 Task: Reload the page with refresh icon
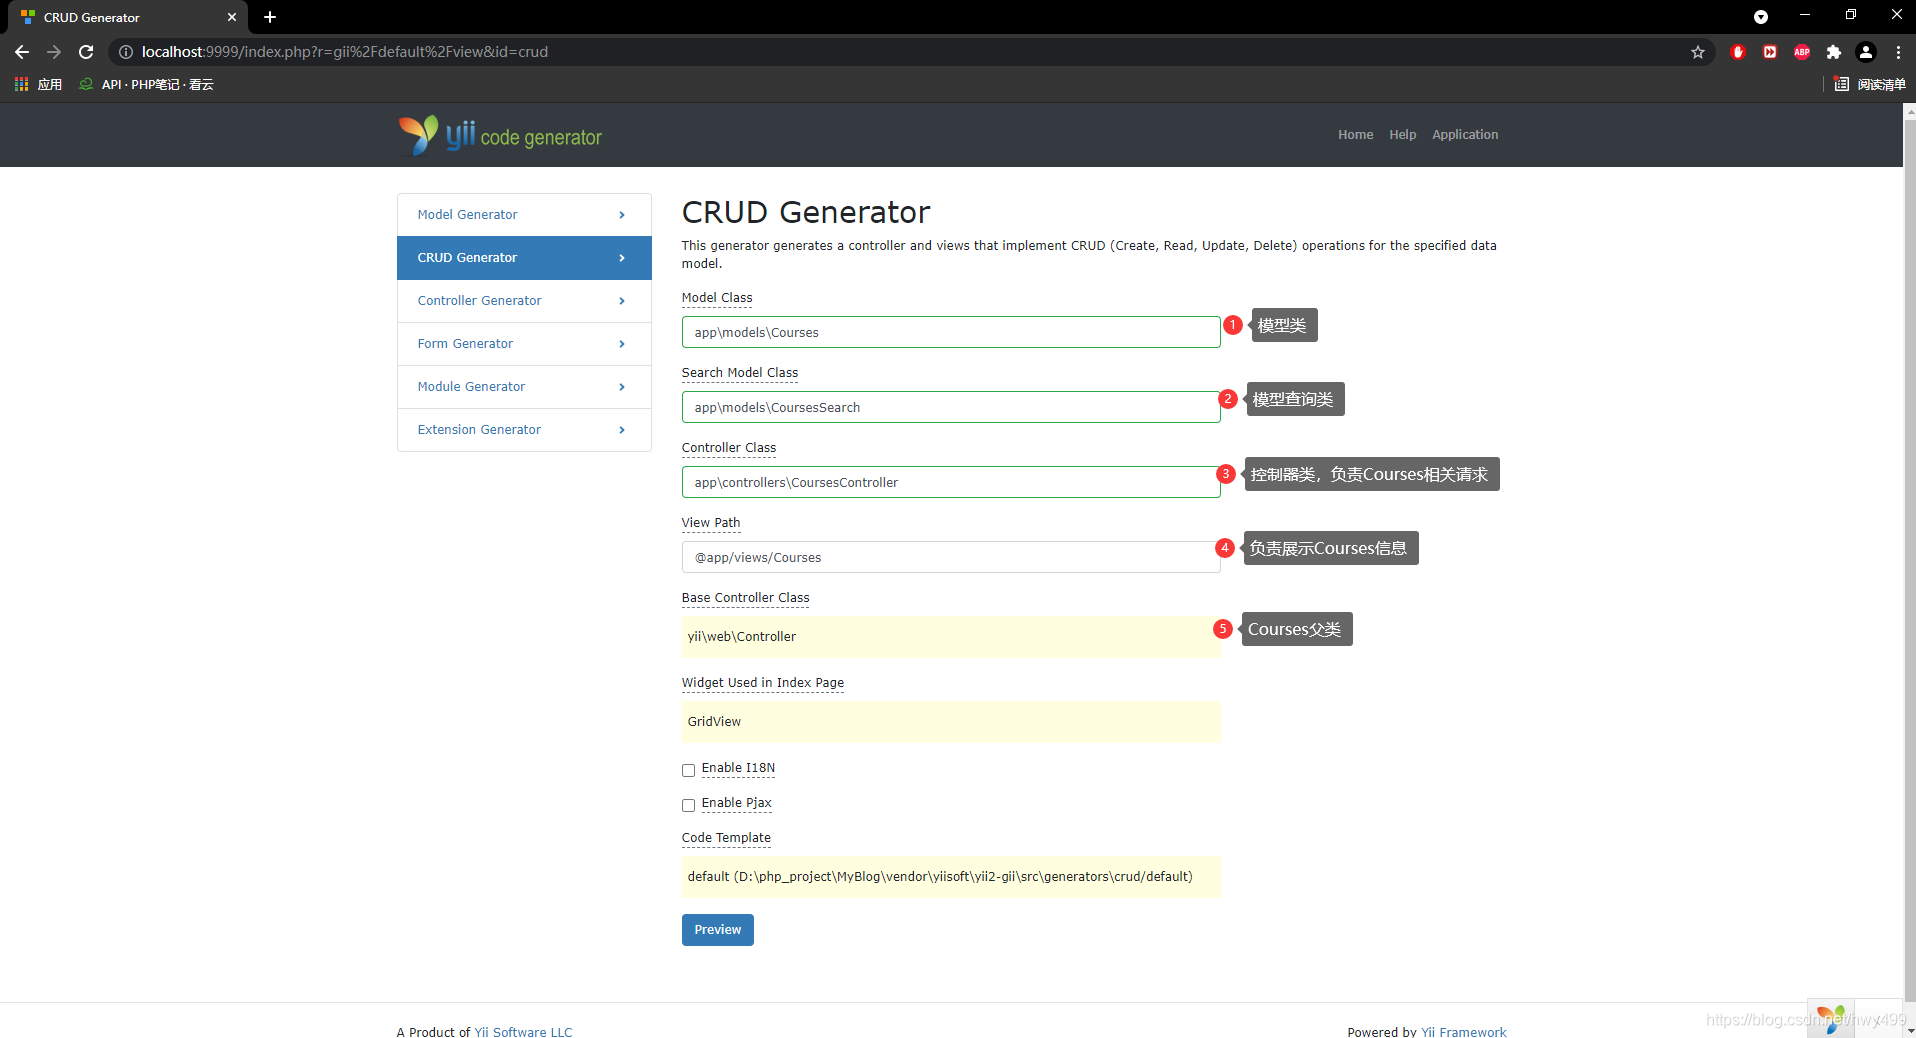(86, 52)
